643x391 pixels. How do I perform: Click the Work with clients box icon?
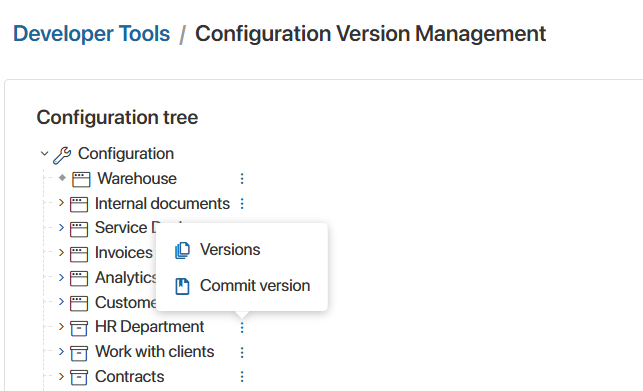coord(79,353)
